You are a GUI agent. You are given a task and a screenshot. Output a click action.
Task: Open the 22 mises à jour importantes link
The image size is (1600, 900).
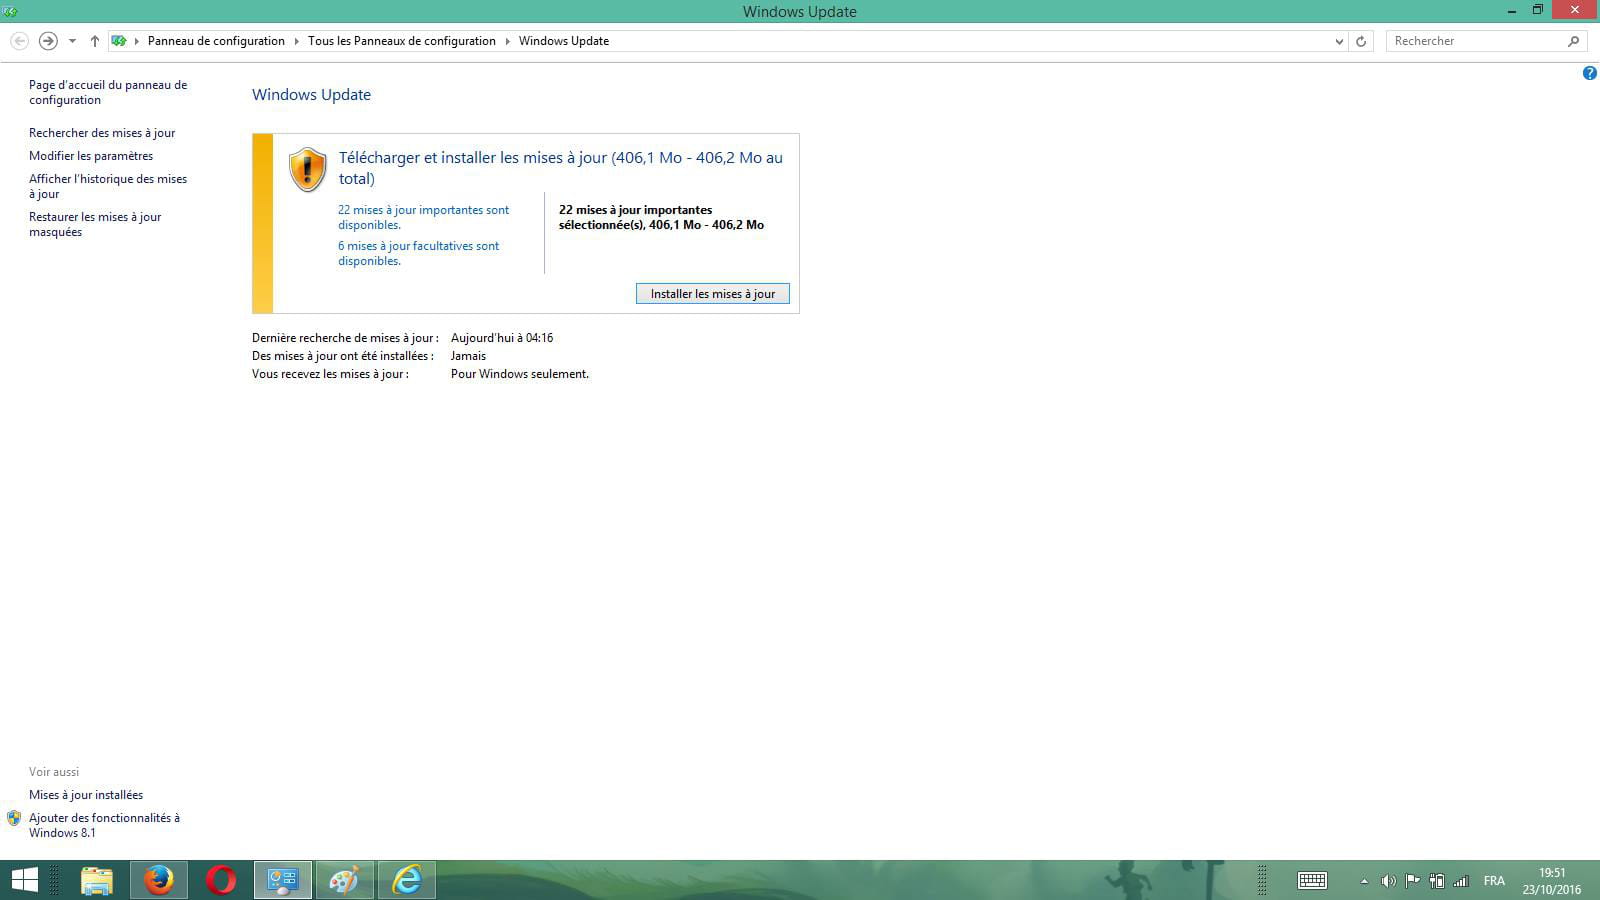coord(423,217)
